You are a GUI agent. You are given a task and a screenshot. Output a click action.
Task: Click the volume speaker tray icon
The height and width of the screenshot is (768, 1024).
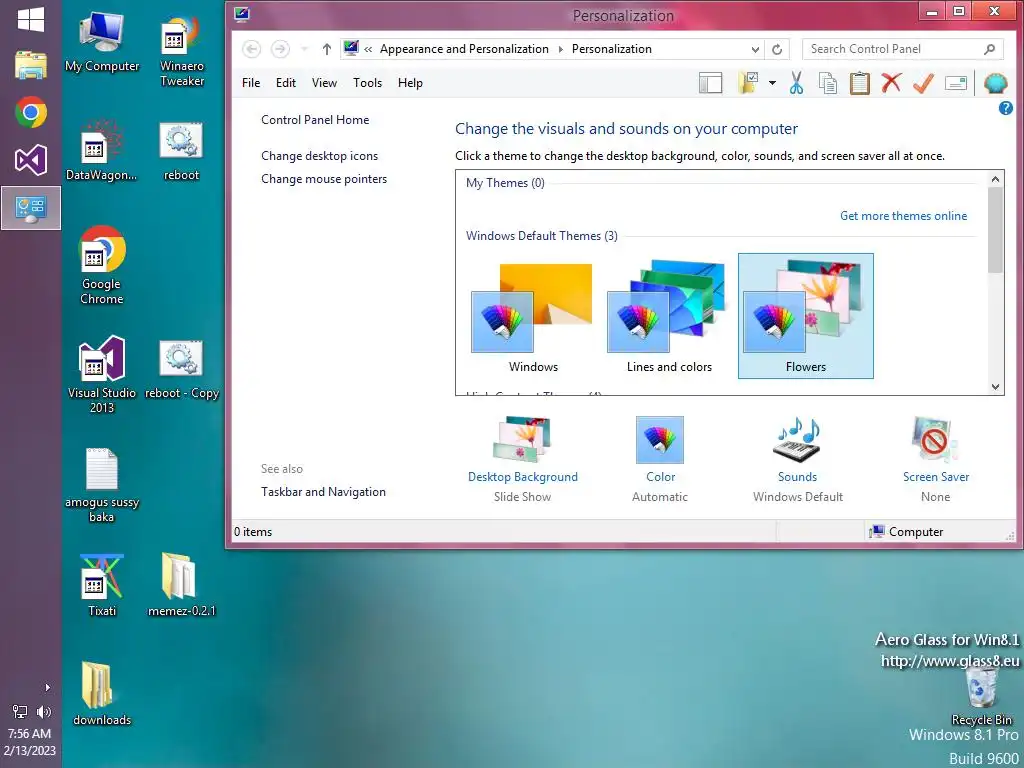[x=44, y=712]
